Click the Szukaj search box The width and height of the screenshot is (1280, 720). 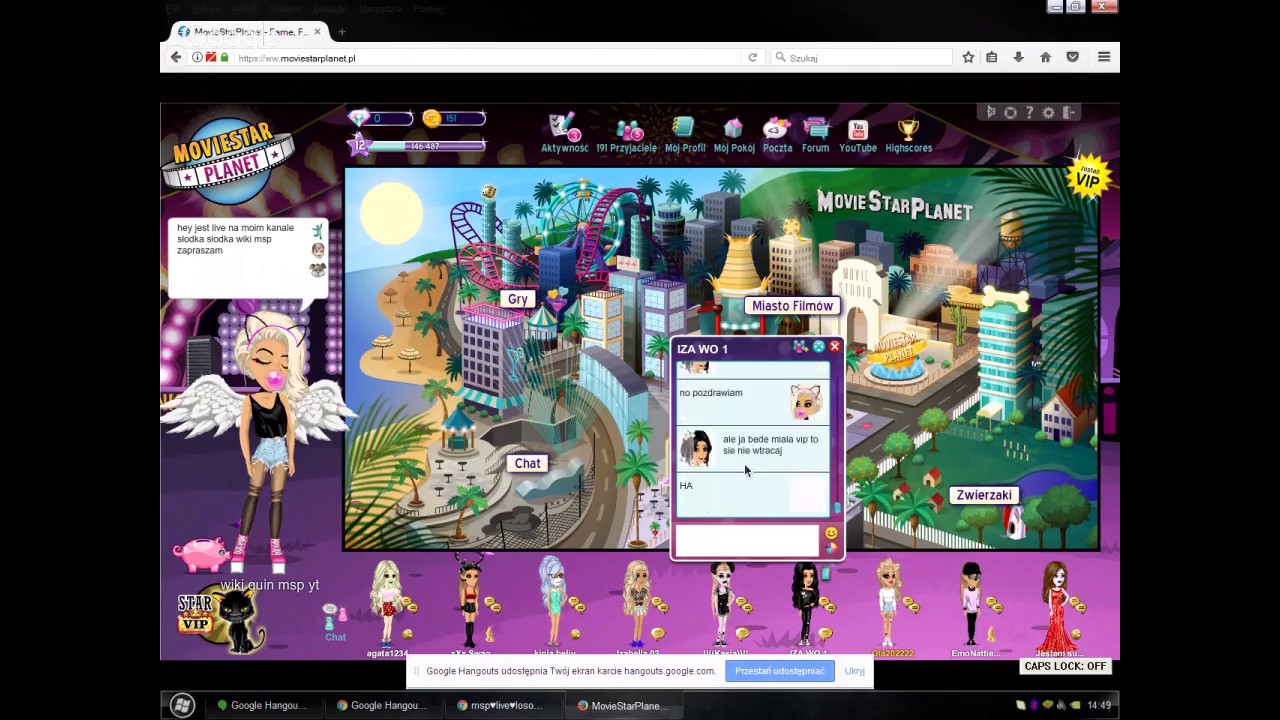(860, 58)
